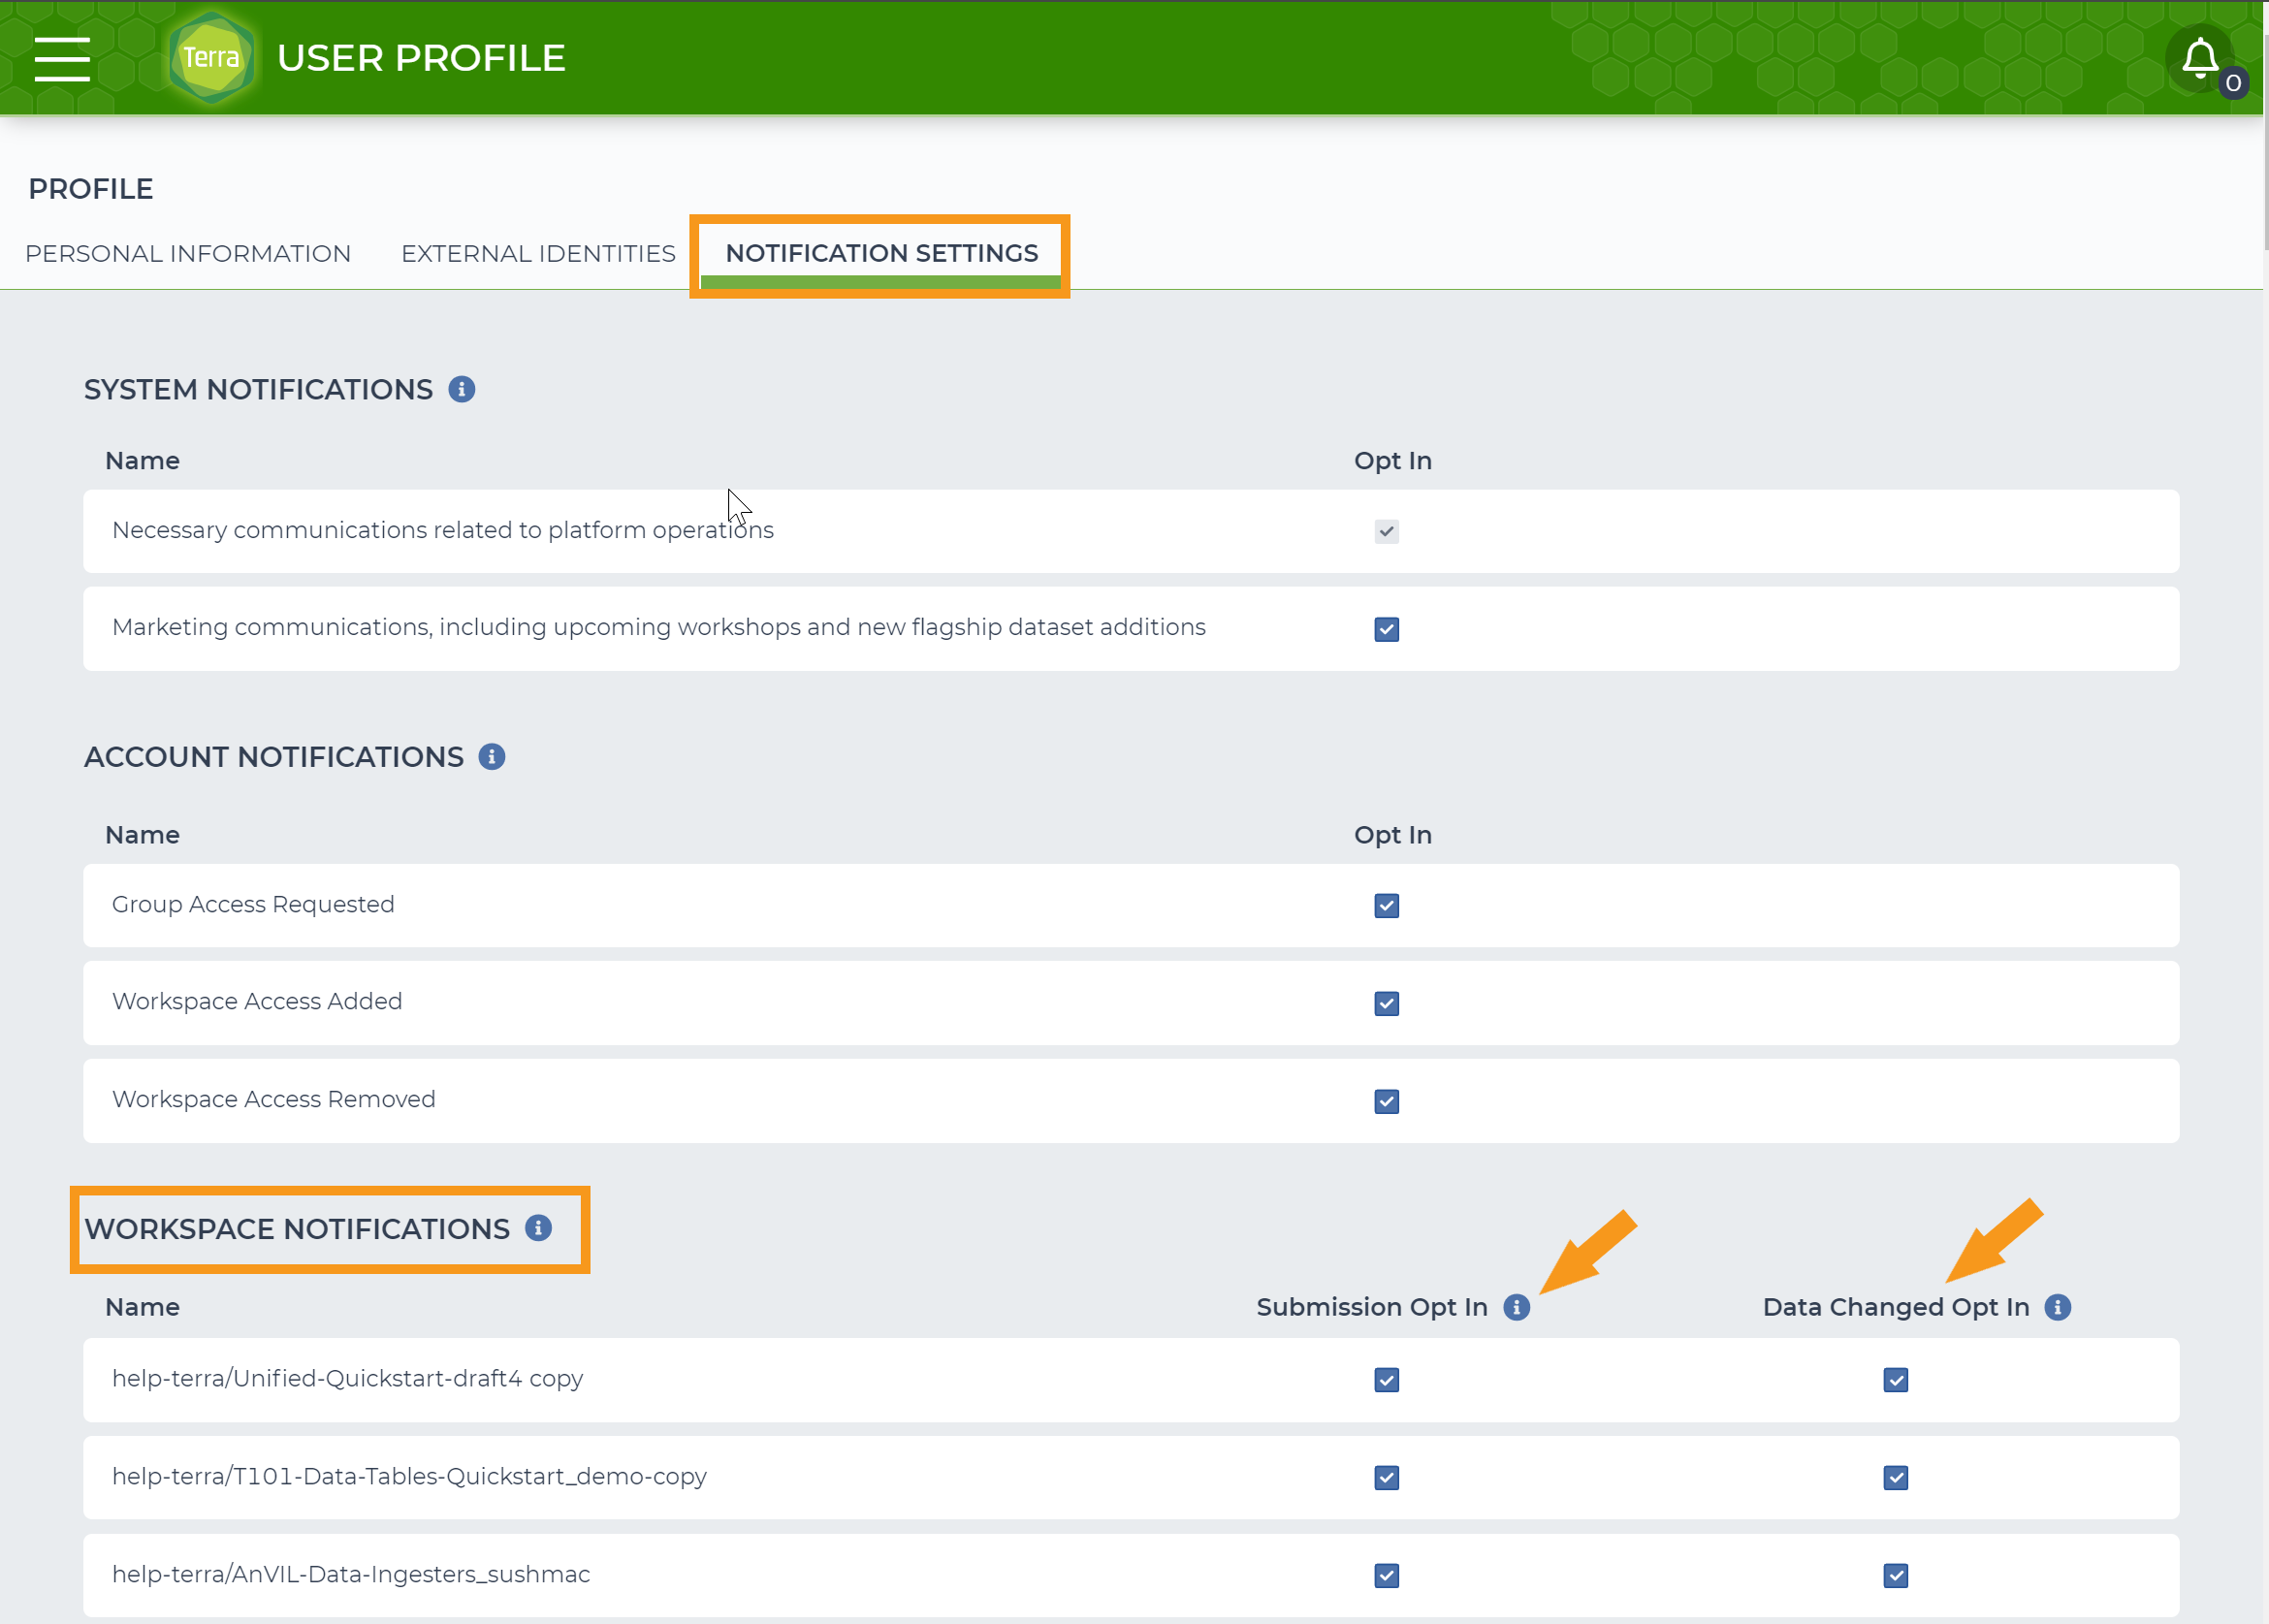The width and height of the screenshot is (2269, 1624).
Task: Click 'help-terra/Unified-Quickstart-draft4 copy' workspace name
Action: (347, 1379)
